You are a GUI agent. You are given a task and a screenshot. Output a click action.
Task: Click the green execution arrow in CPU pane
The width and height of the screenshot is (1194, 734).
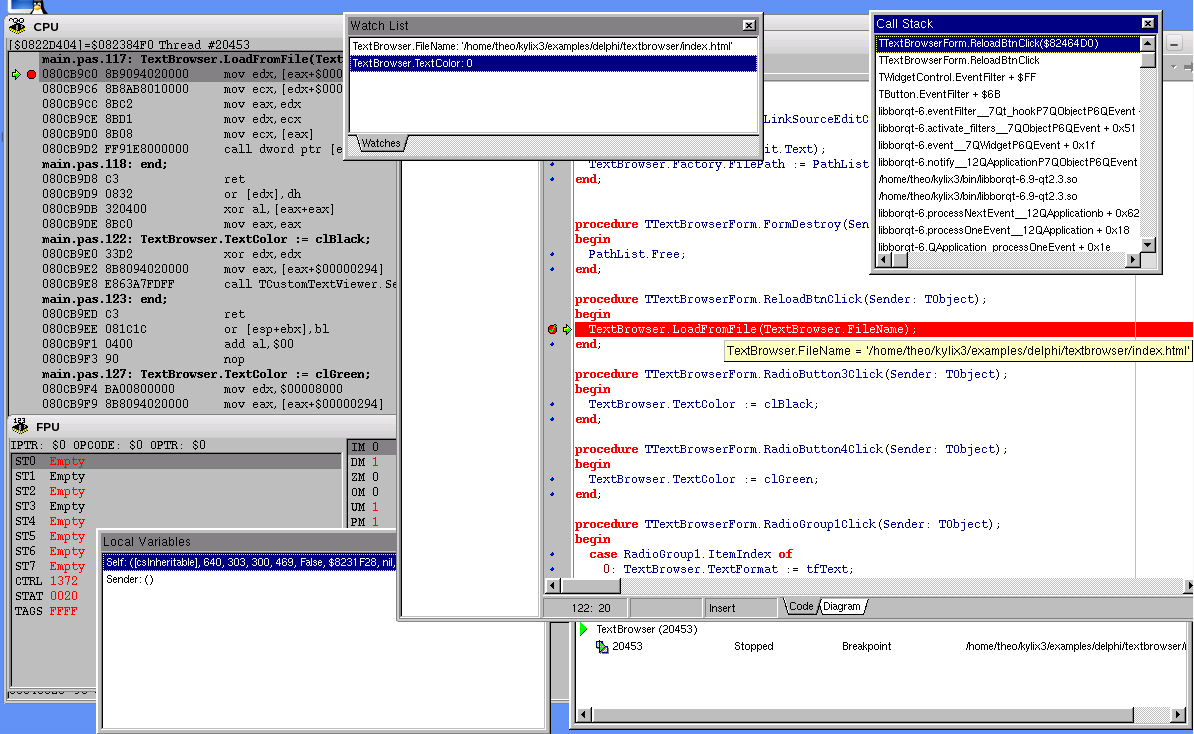pos(16,75)
